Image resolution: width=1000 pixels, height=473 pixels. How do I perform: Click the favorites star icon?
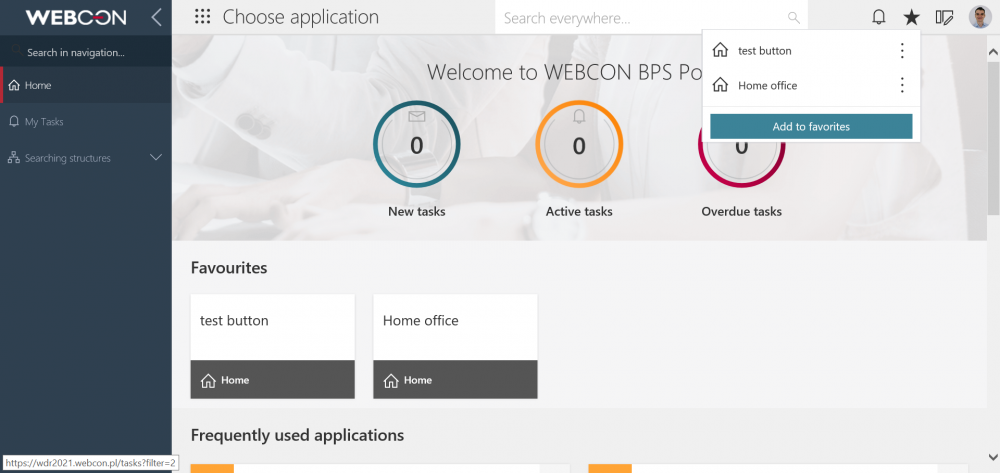(911, 17)
